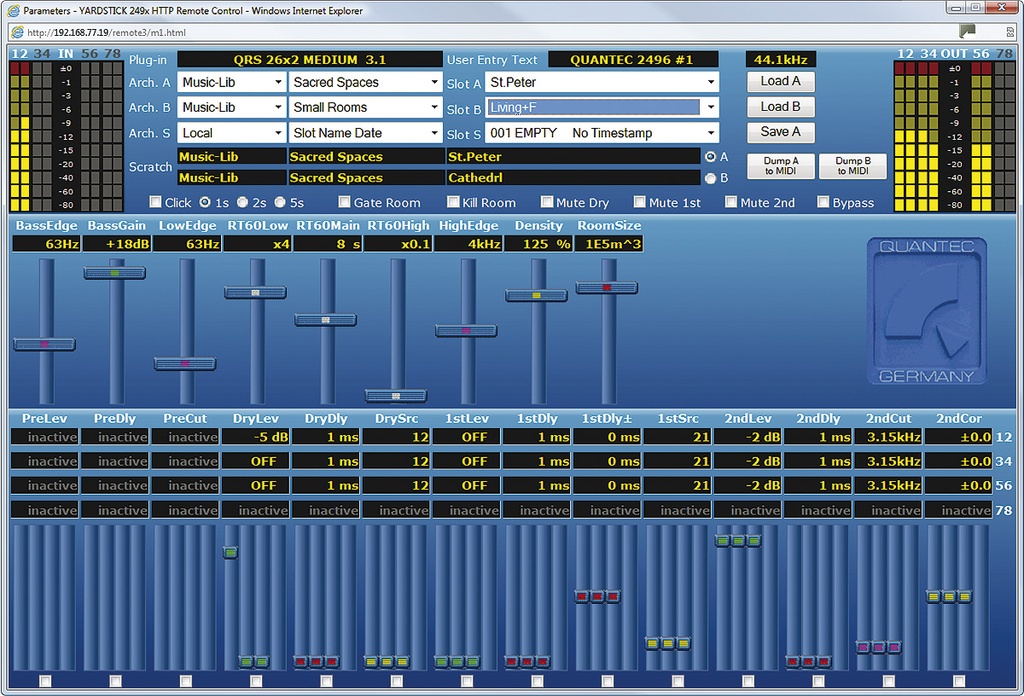Select the 2s click interval radio button

242,202
